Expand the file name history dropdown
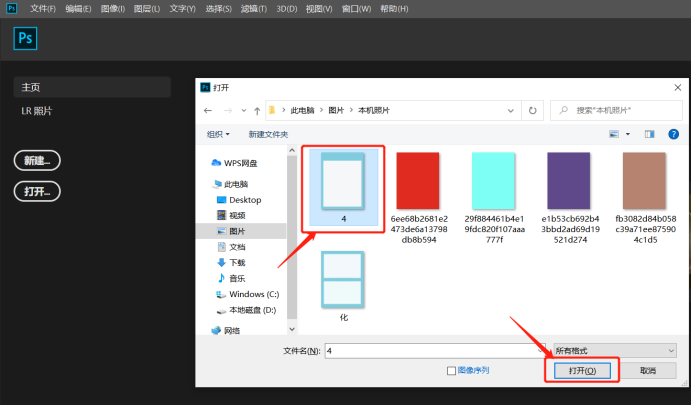 541,351
